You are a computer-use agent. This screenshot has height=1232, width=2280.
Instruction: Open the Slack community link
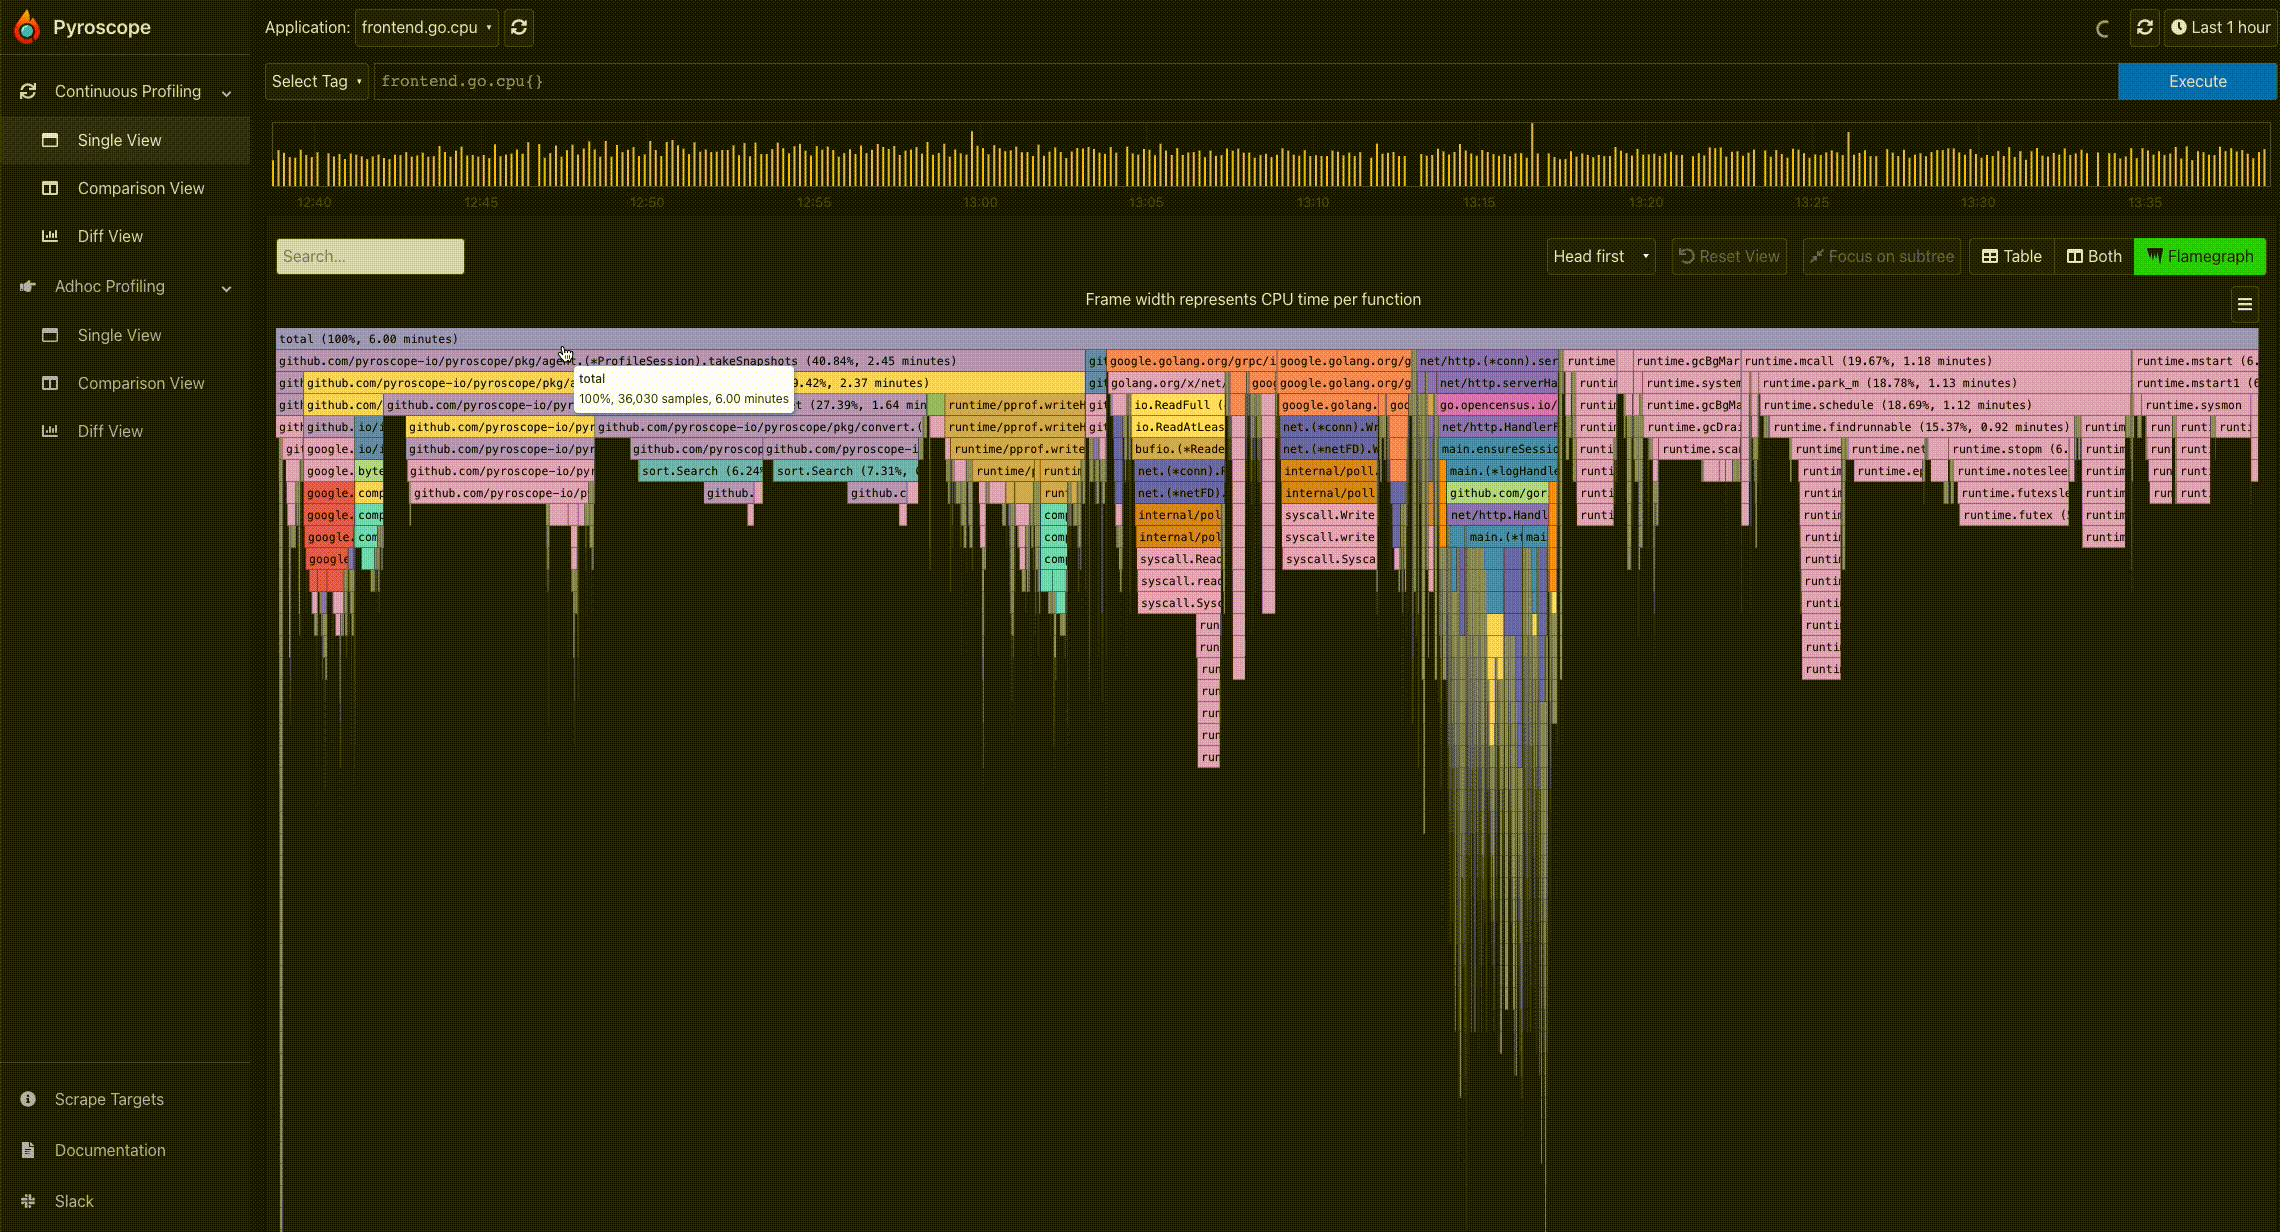74,1201
